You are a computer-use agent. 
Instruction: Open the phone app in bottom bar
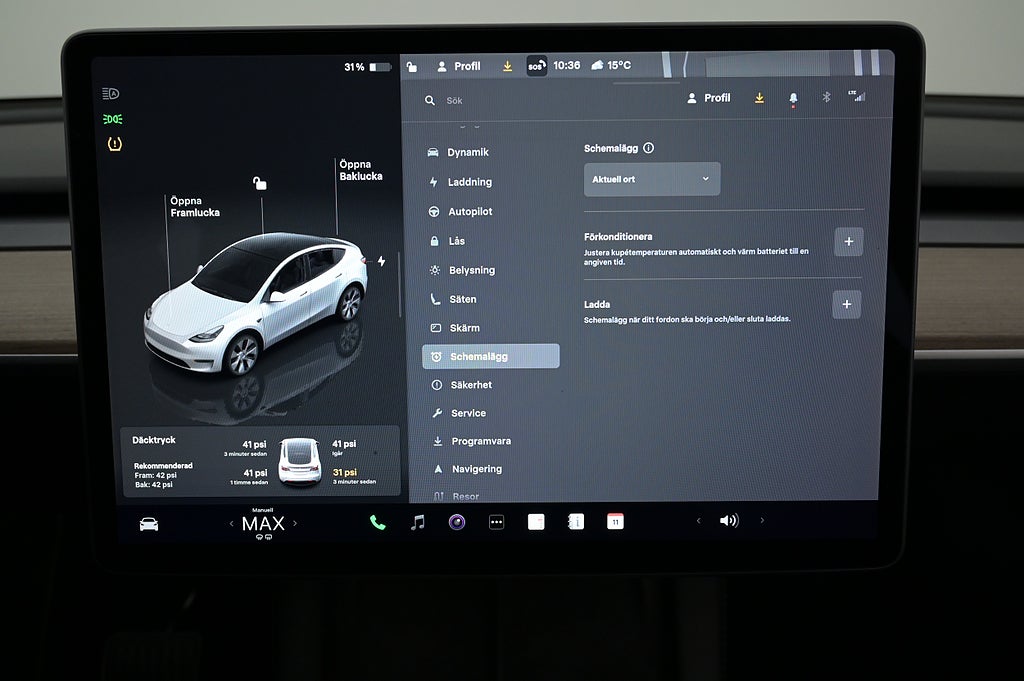[x=377, y=522]
